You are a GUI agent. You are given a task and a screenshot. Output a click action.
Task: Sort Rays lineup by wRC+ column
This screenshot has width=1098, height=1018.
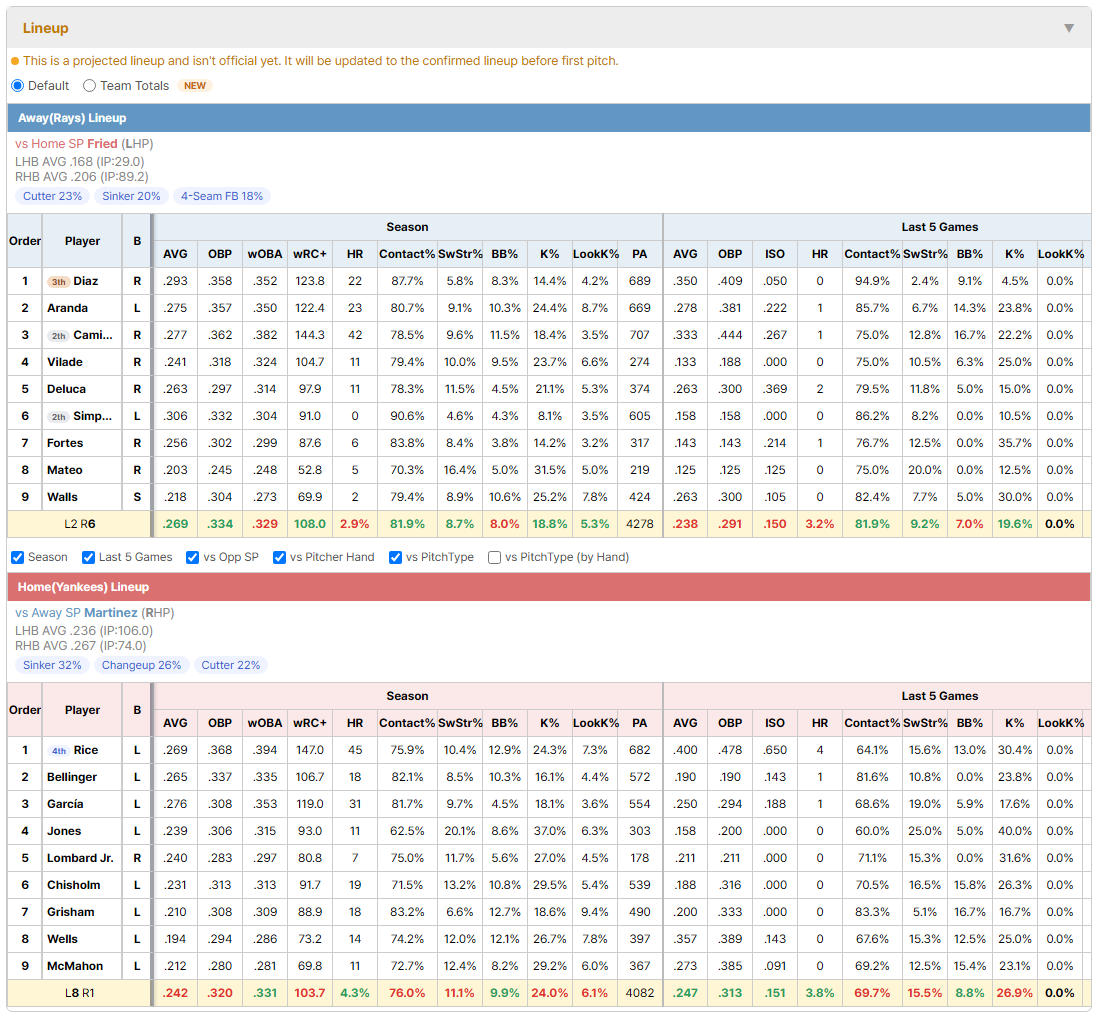[310, 254]
